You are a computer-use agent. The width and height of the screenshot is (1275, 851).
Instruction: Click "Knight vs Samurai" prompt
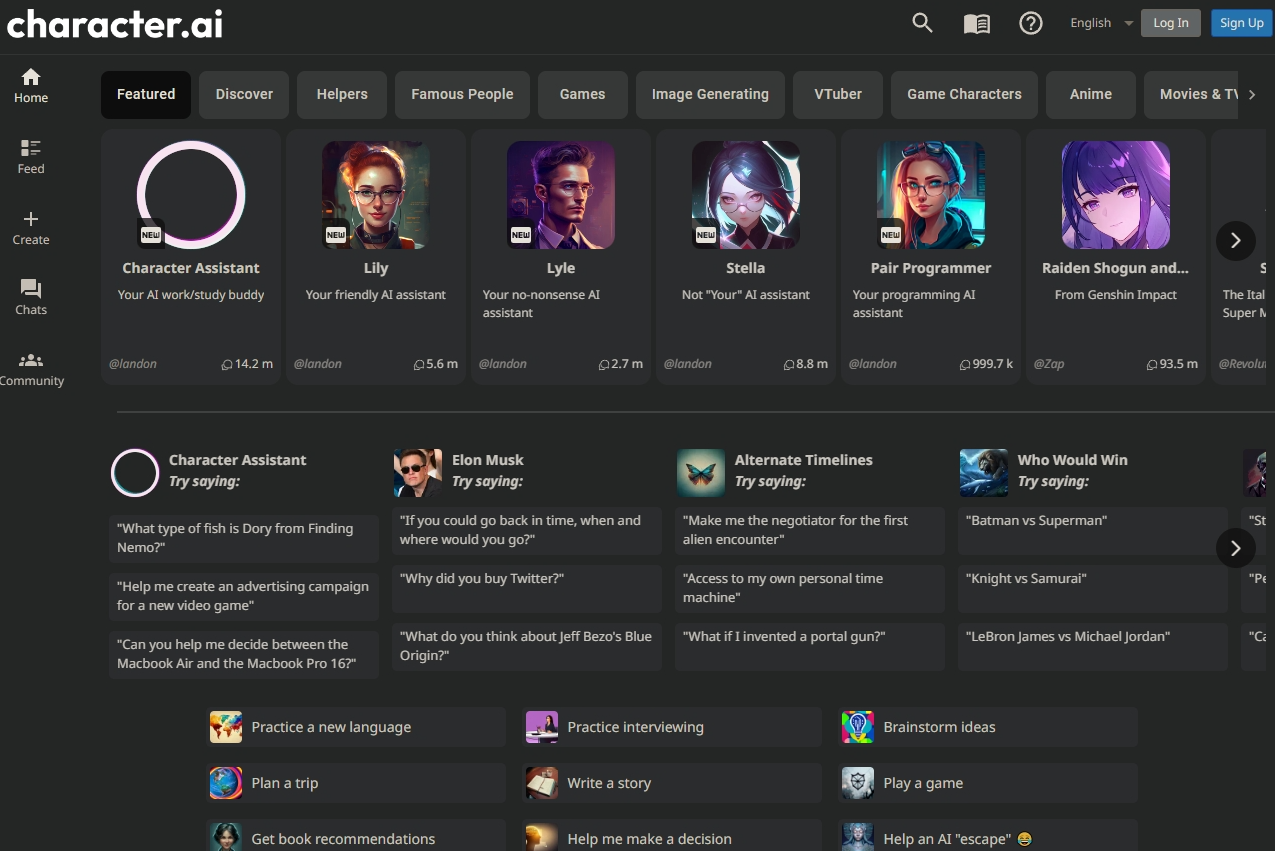[x=1093, y=588]
